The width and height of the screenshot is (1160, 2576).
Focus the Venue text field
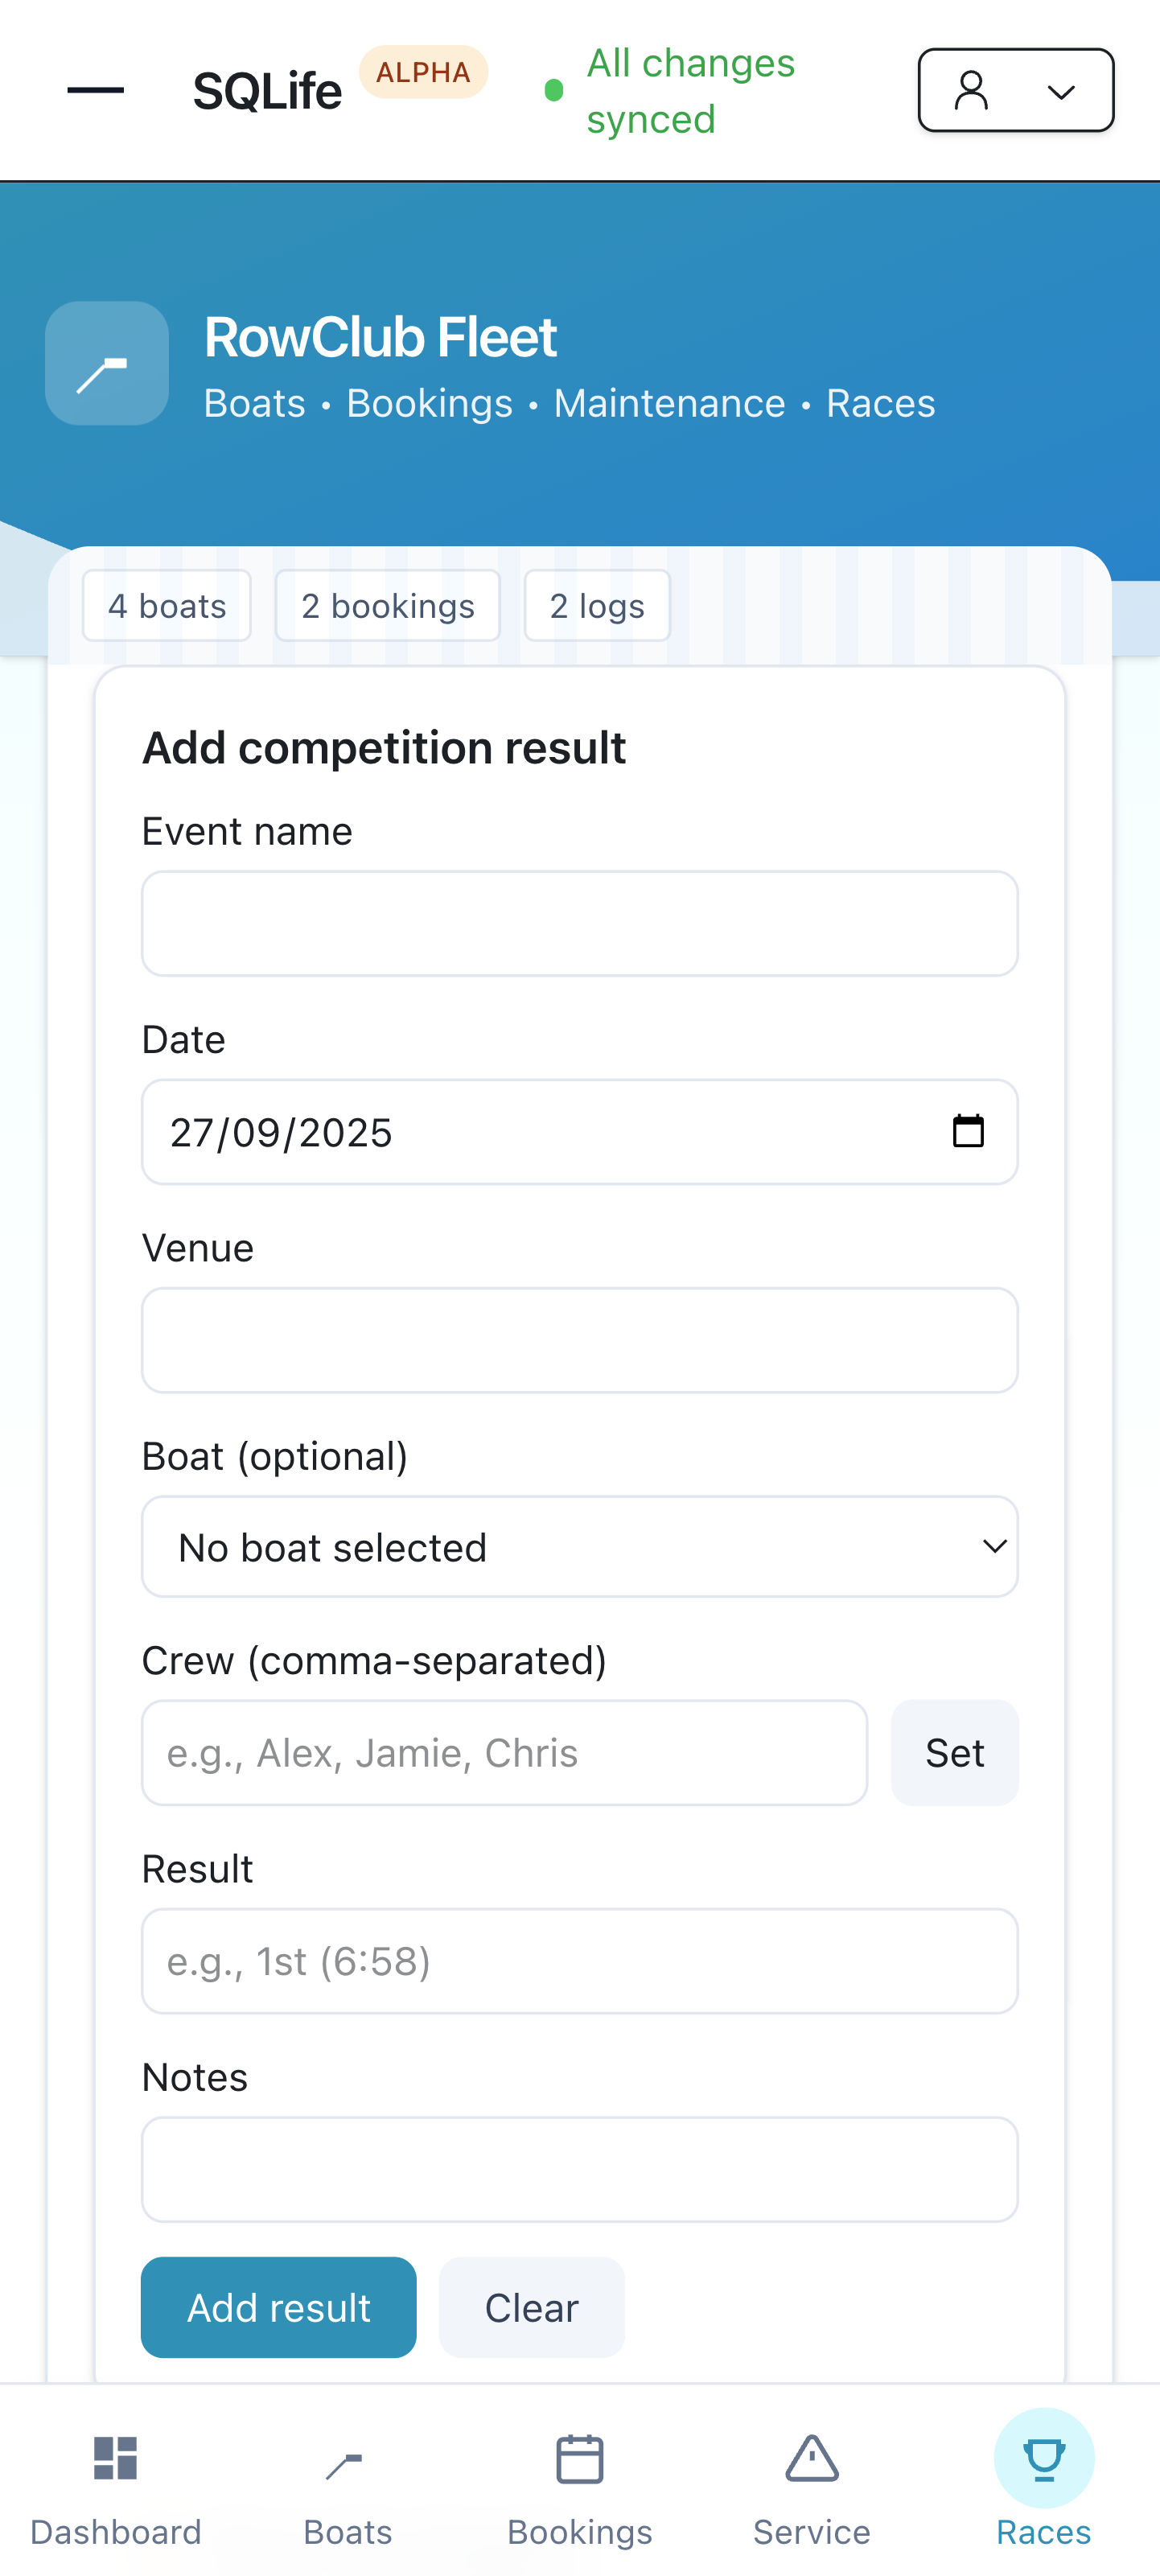click(x=579, y=1340)
